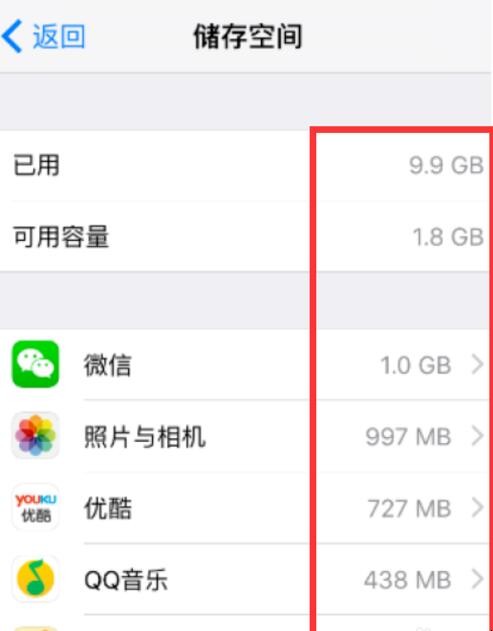Image resolution: width=493 pixels, height=631 pixels.
Task: Open the QQ音乐 storage entry
Action: click(246, 579)
